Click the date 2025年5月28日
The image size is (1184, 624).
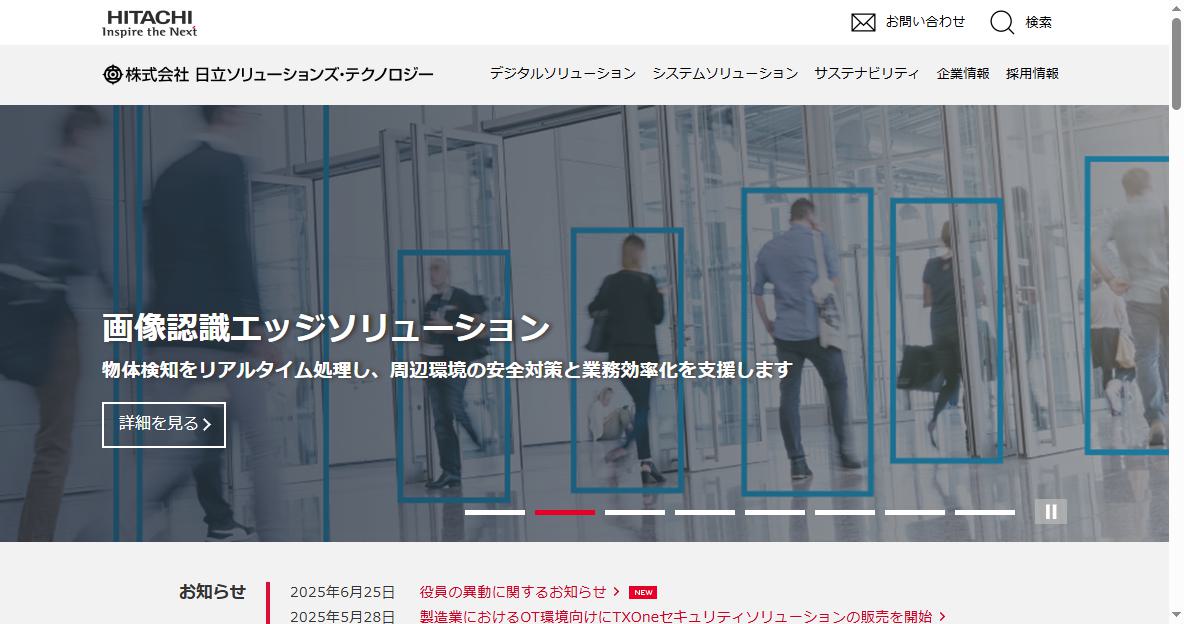(342, 616)
